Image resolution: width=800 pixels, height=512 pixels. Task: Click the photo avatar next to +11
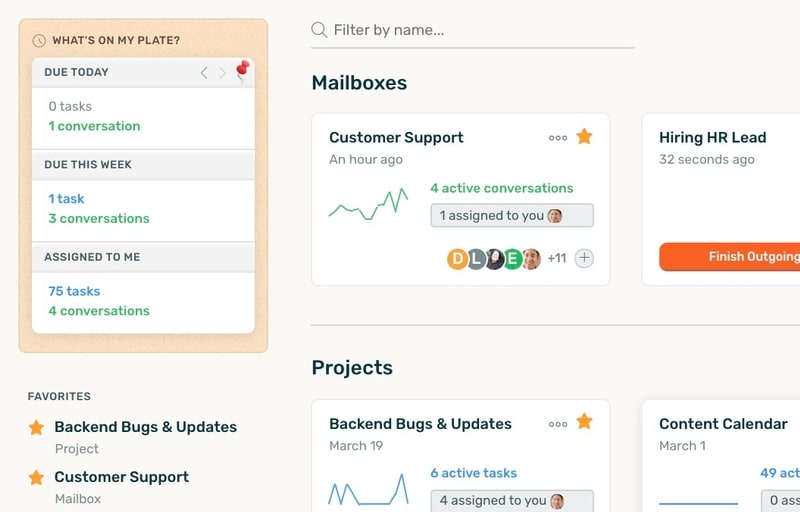tap(531, 259)
